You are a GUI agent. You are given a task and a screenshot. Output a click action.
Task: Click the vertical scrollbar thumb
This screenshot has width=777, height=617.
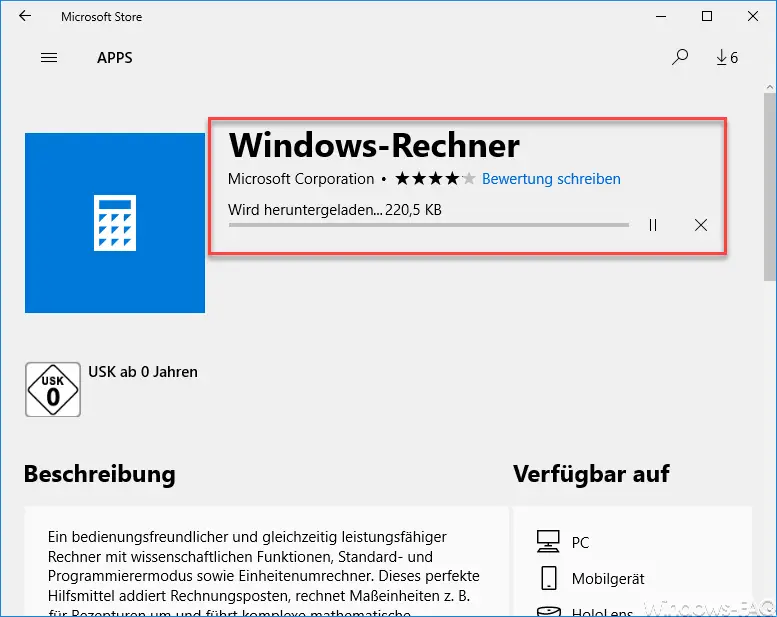770,187
